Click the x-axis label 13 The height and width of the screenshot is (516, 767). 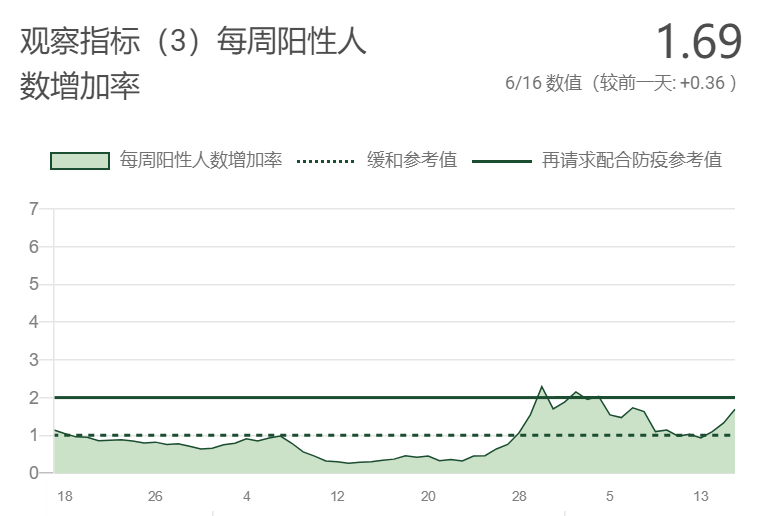[x=700, y=496]
